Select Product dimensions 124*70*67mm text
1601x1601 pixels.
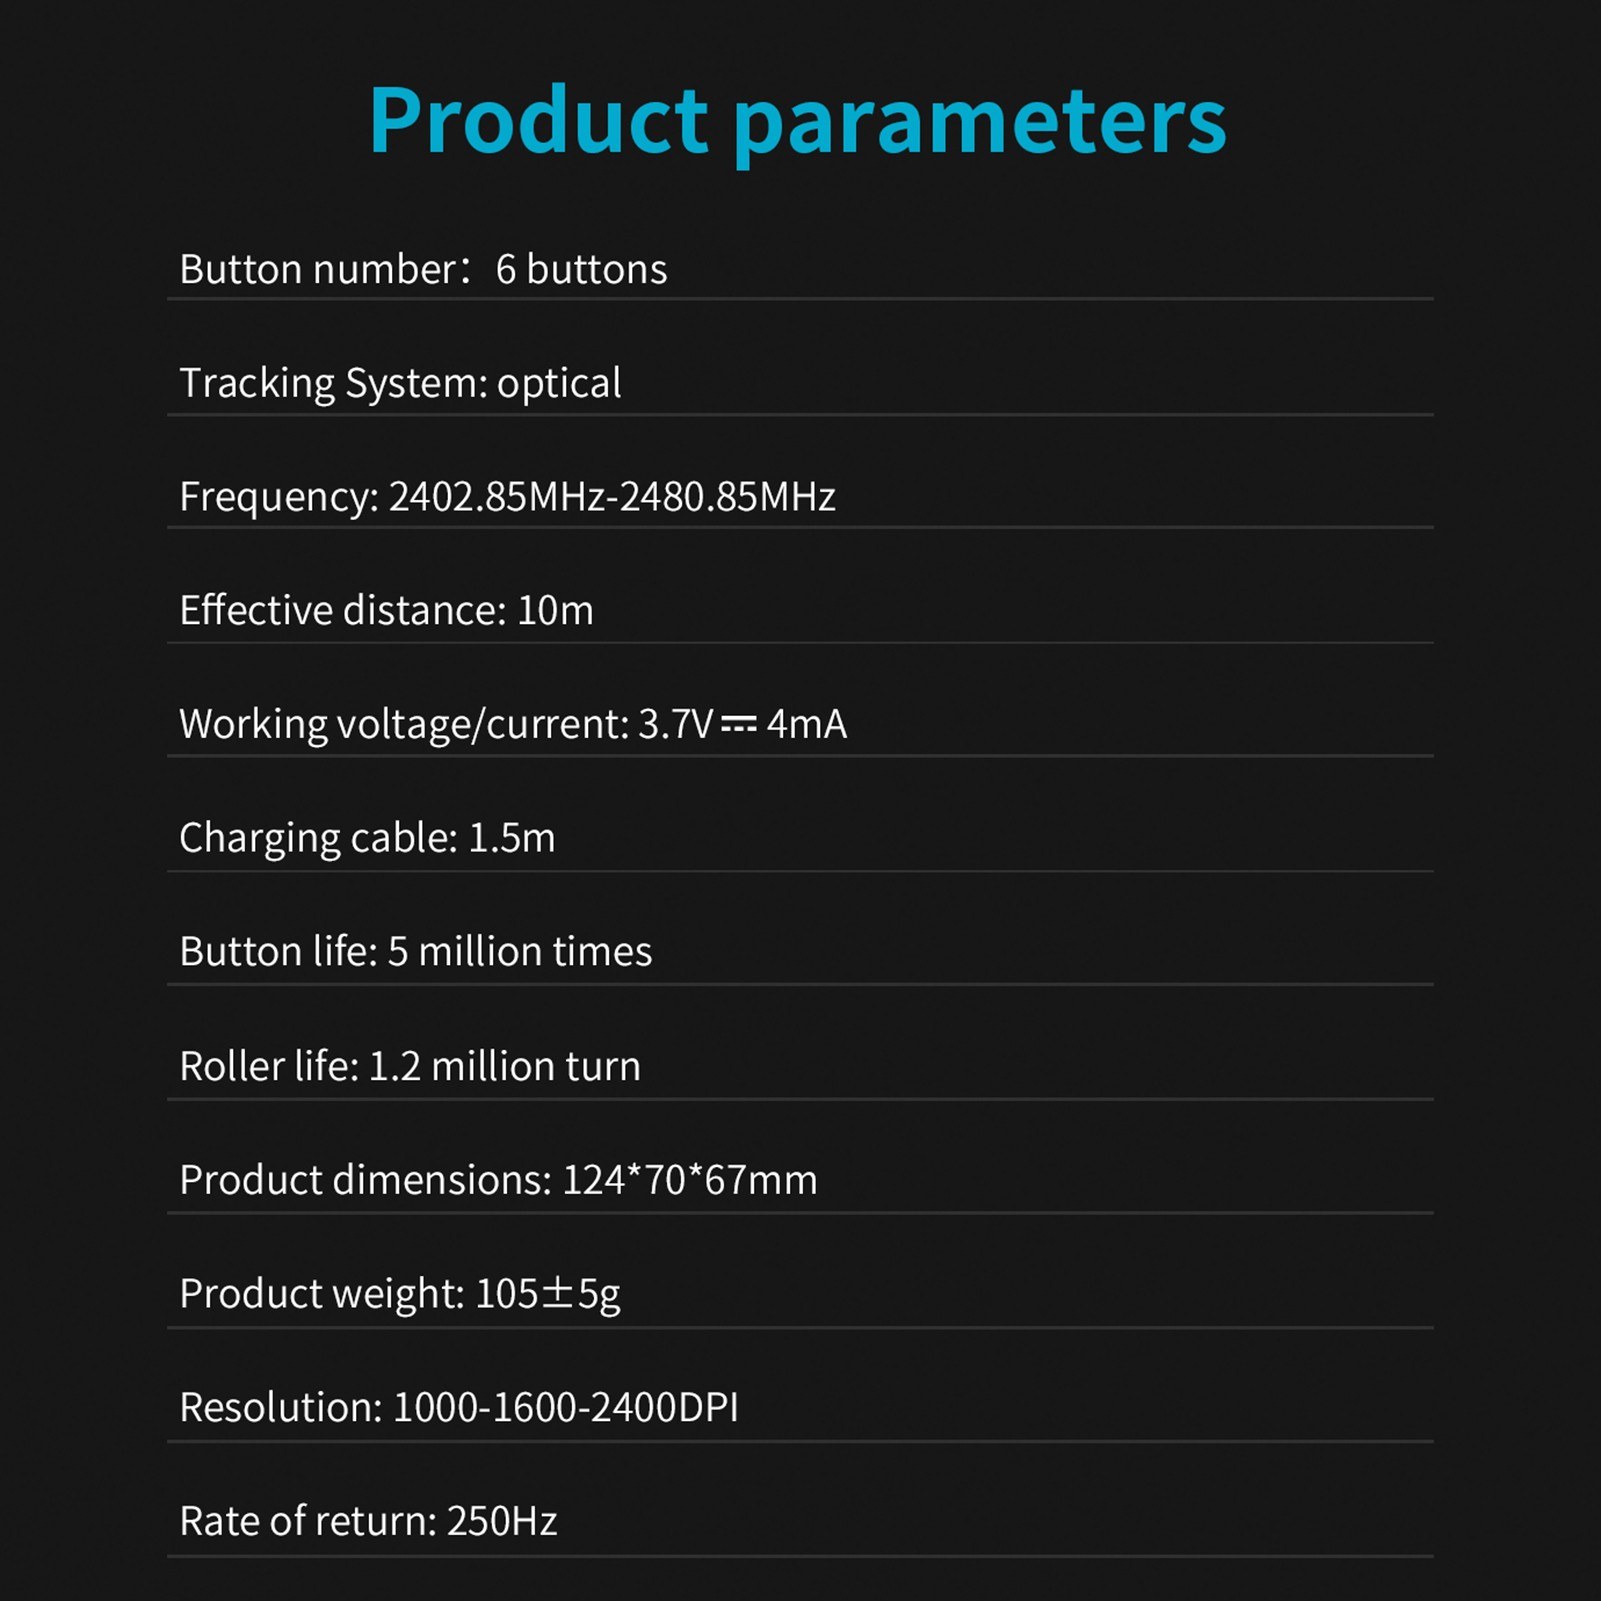(x=498, y=1180)
